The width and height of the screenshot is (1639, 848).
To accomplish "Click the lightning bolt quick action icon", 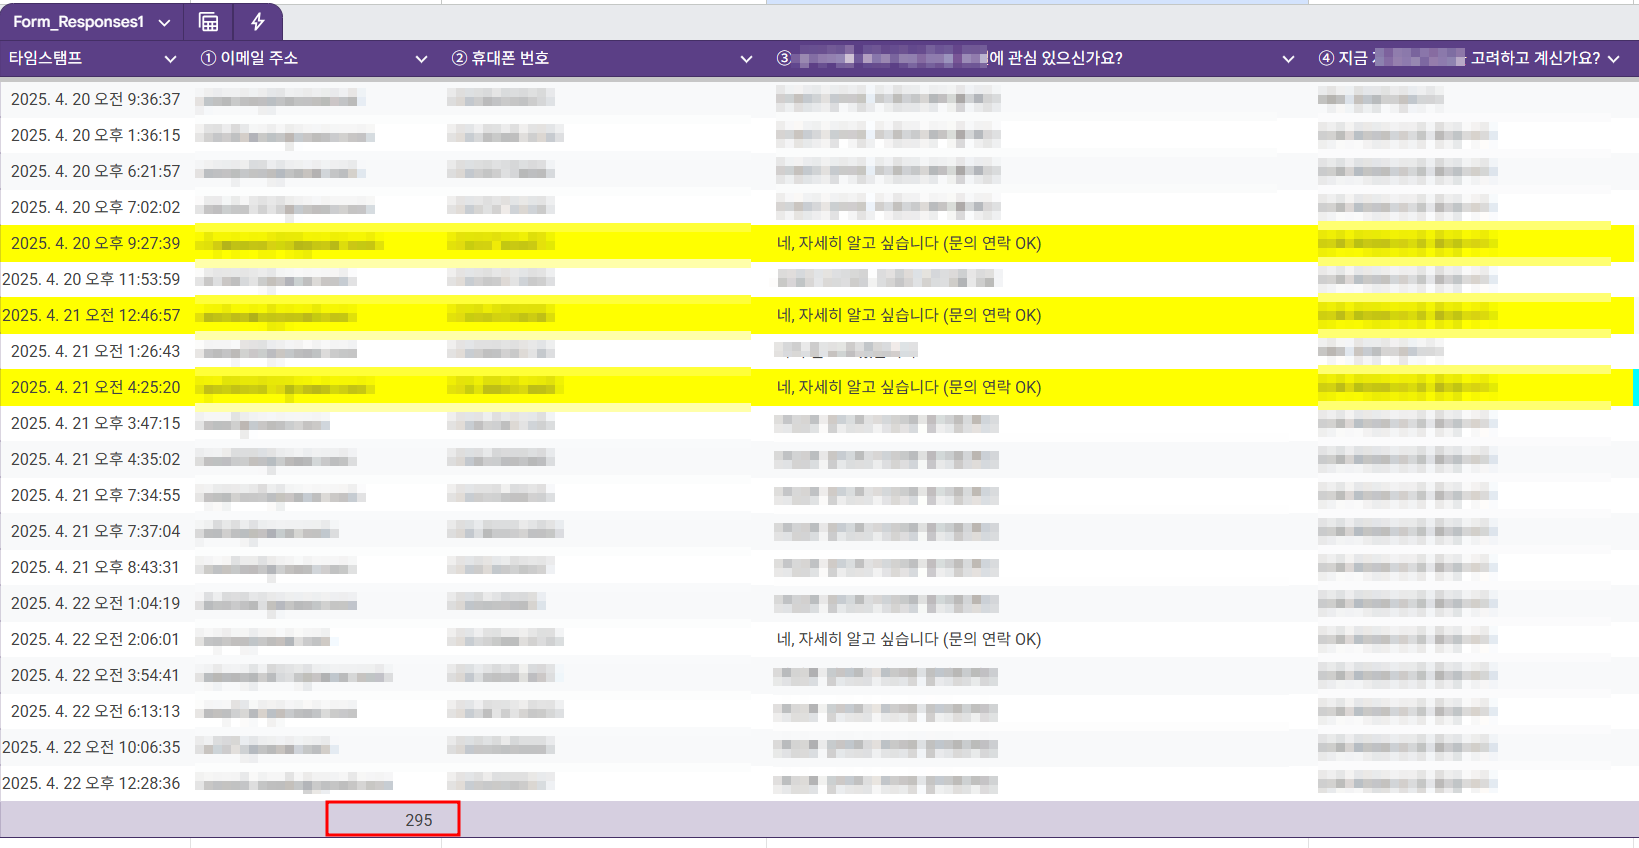I will 258,21.
